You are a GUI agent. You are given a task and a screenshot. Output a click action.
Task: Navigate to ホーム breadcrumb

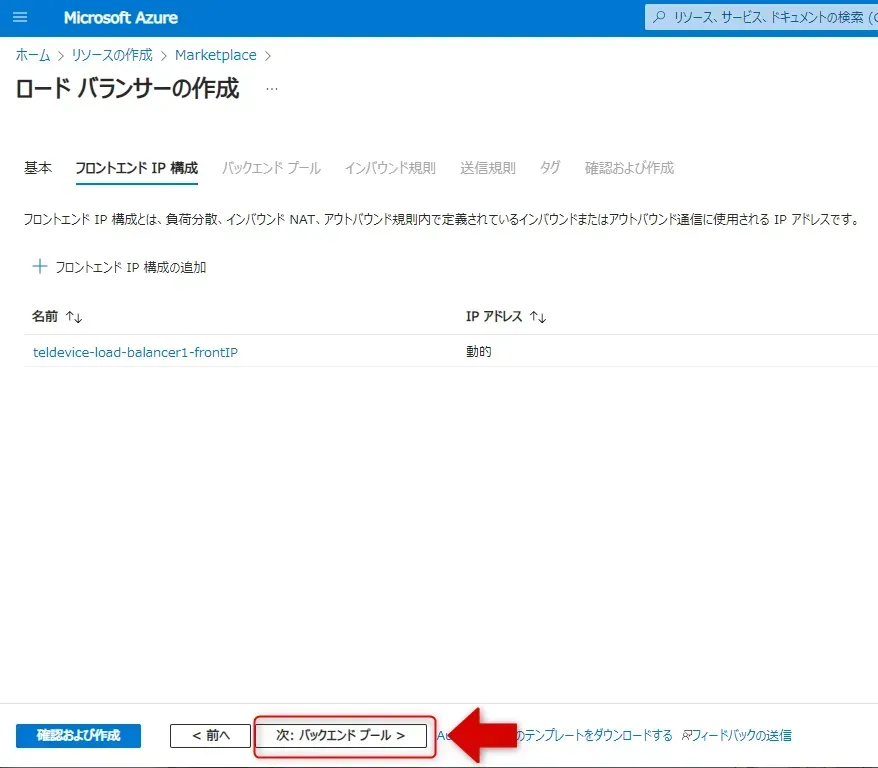coord(33,55)
